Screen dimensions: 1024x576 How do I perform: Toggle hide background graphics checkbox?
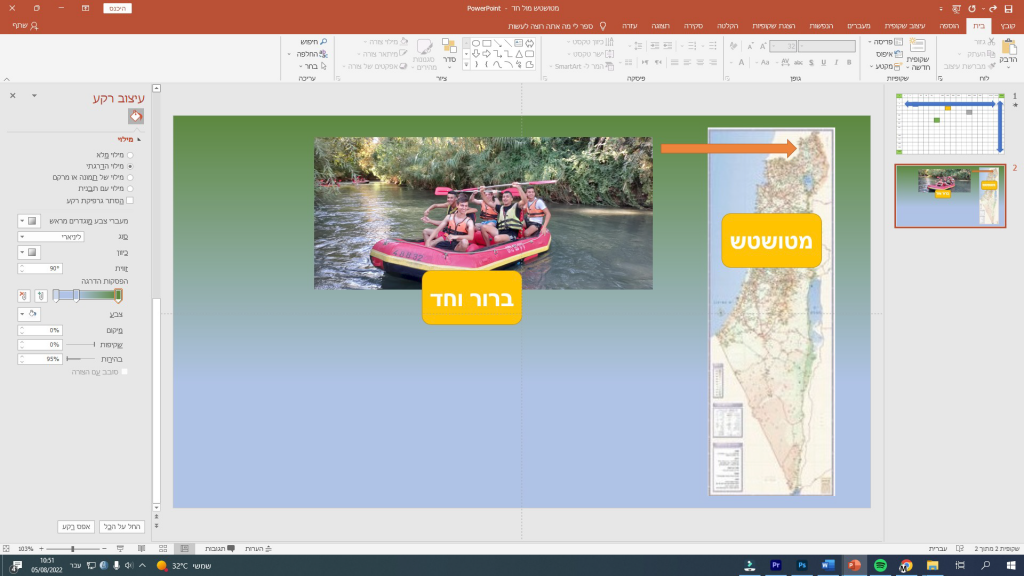click(129, 200)
